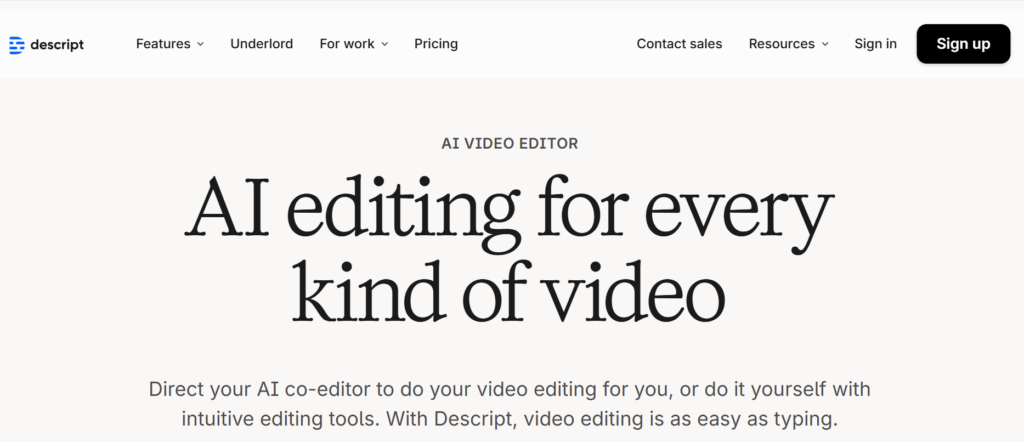This screenshot has height=442, width=1024.
Task: Expand the chevron next to Features
Action: 201,44
